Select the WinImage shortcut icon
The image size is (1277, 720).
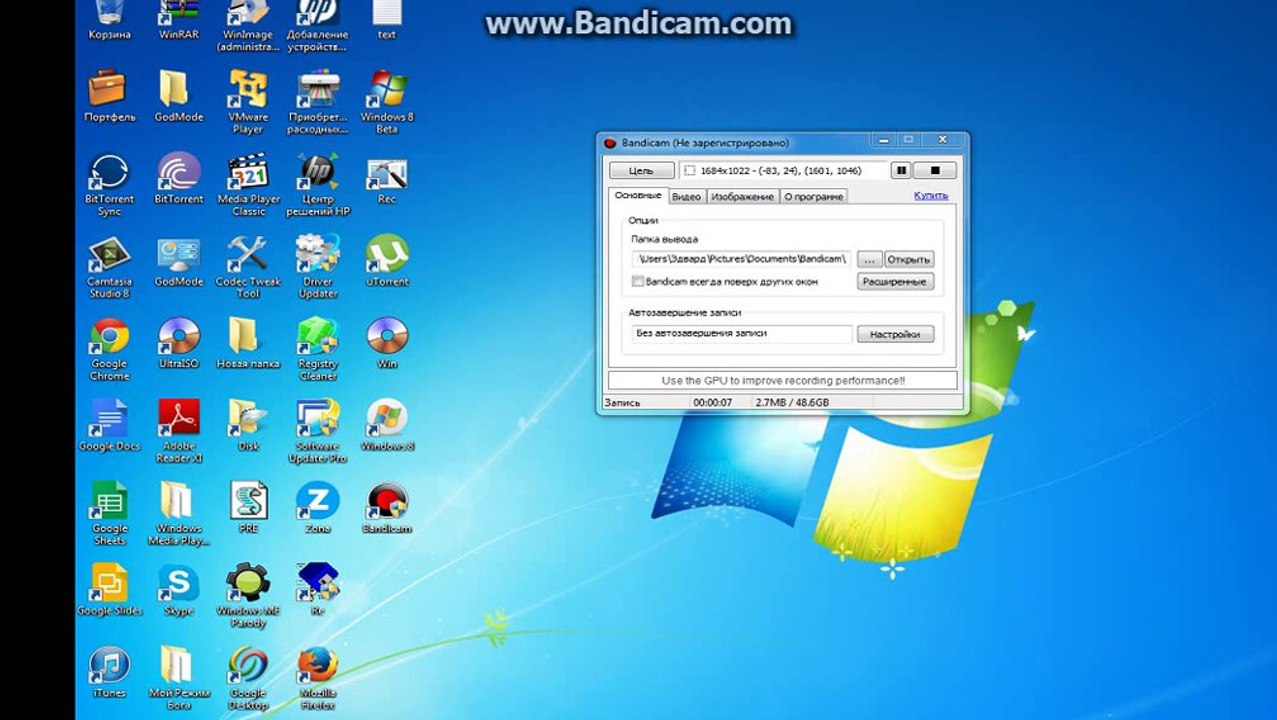[x=248, y=25]
